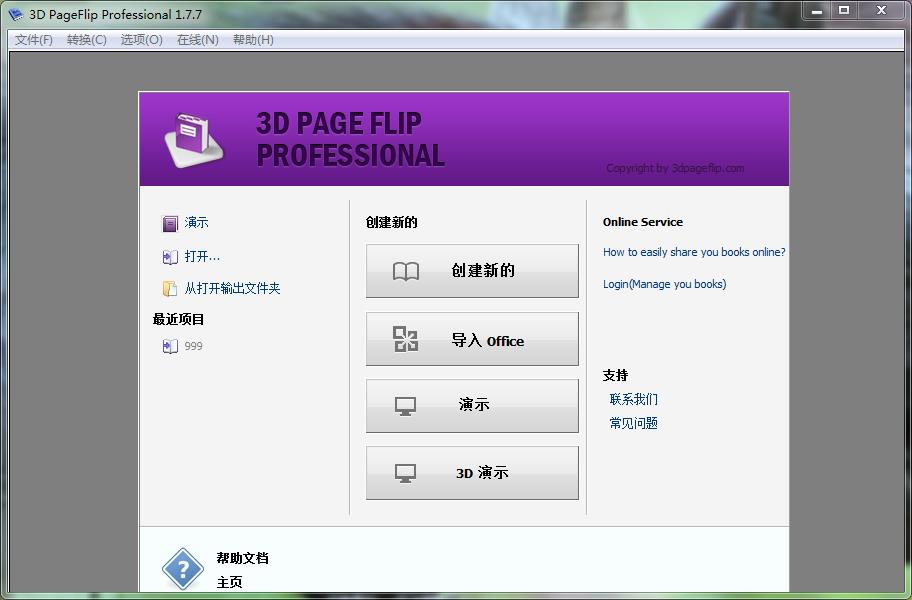Click the 创建新的 heading above the buttons
This screenshot has width=912, height=600.
391,223
